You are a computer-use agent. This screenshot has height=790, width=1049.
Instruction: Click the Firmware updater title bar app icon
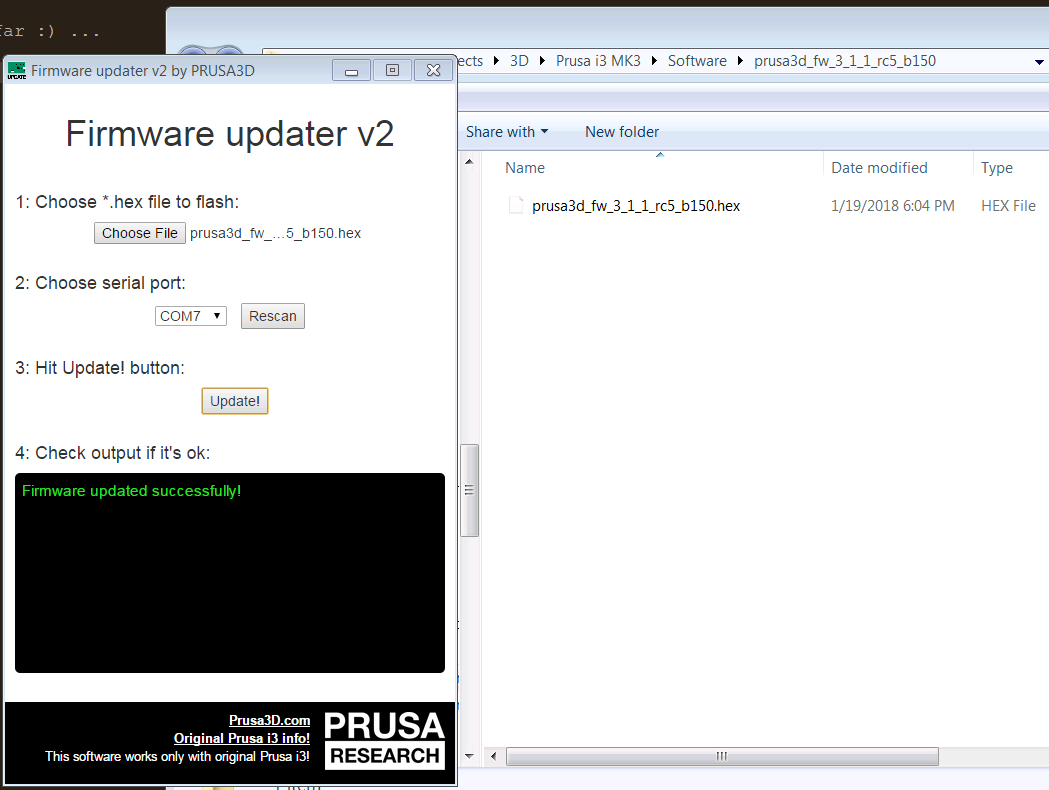16,70
